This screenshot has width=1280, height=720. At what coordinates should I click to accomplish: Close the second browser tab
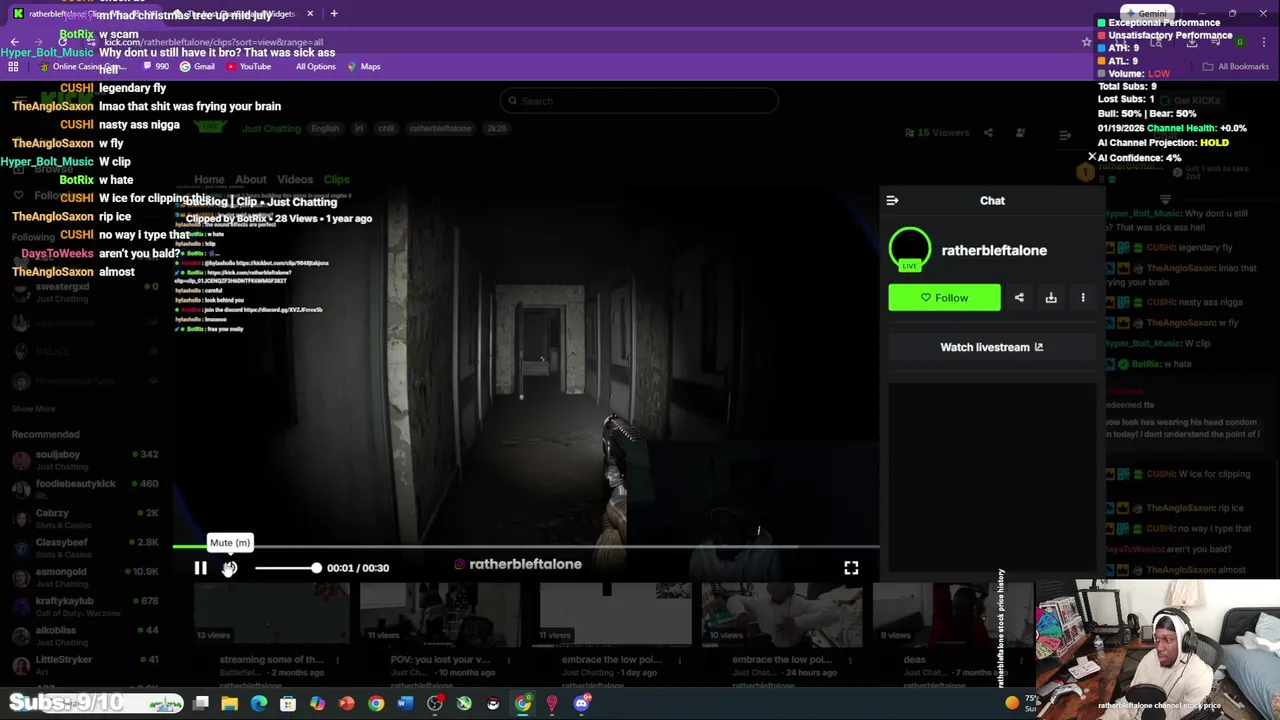pos(310,14)
